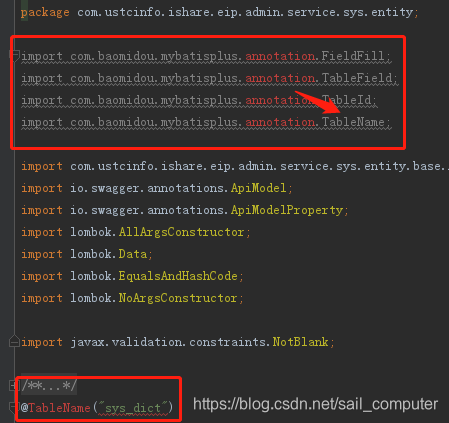Click the package keyword on first line

coord(45,12)
